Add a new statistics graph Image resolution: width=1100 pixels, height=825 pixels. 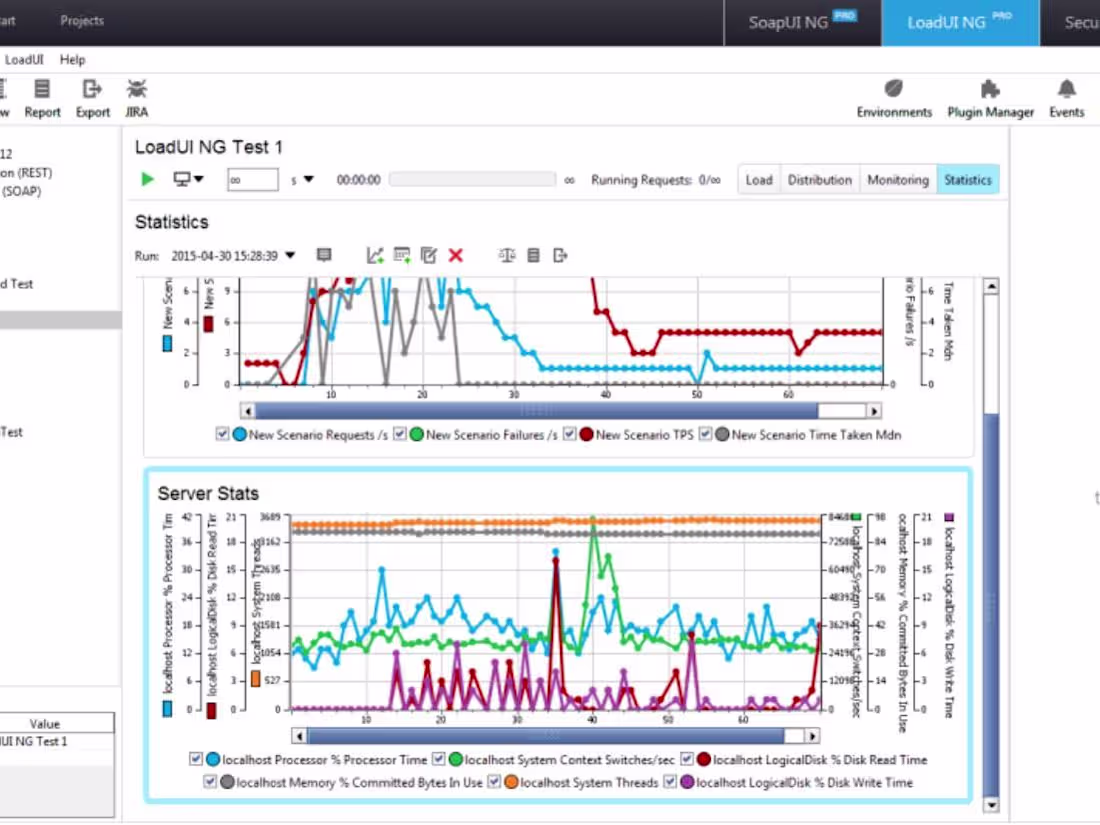click(375, 255)
